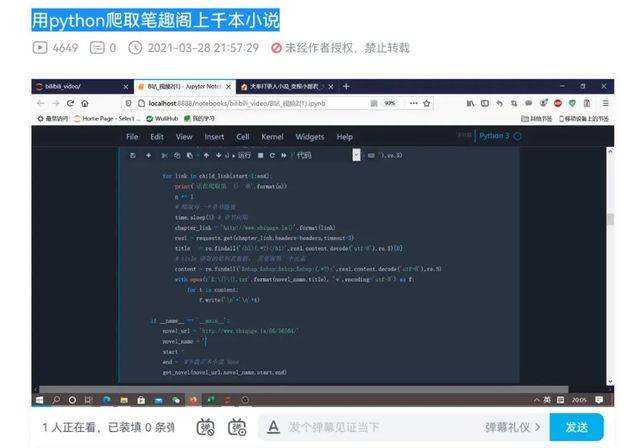Close the bilibili_video/ browser tab

(126, 86)
